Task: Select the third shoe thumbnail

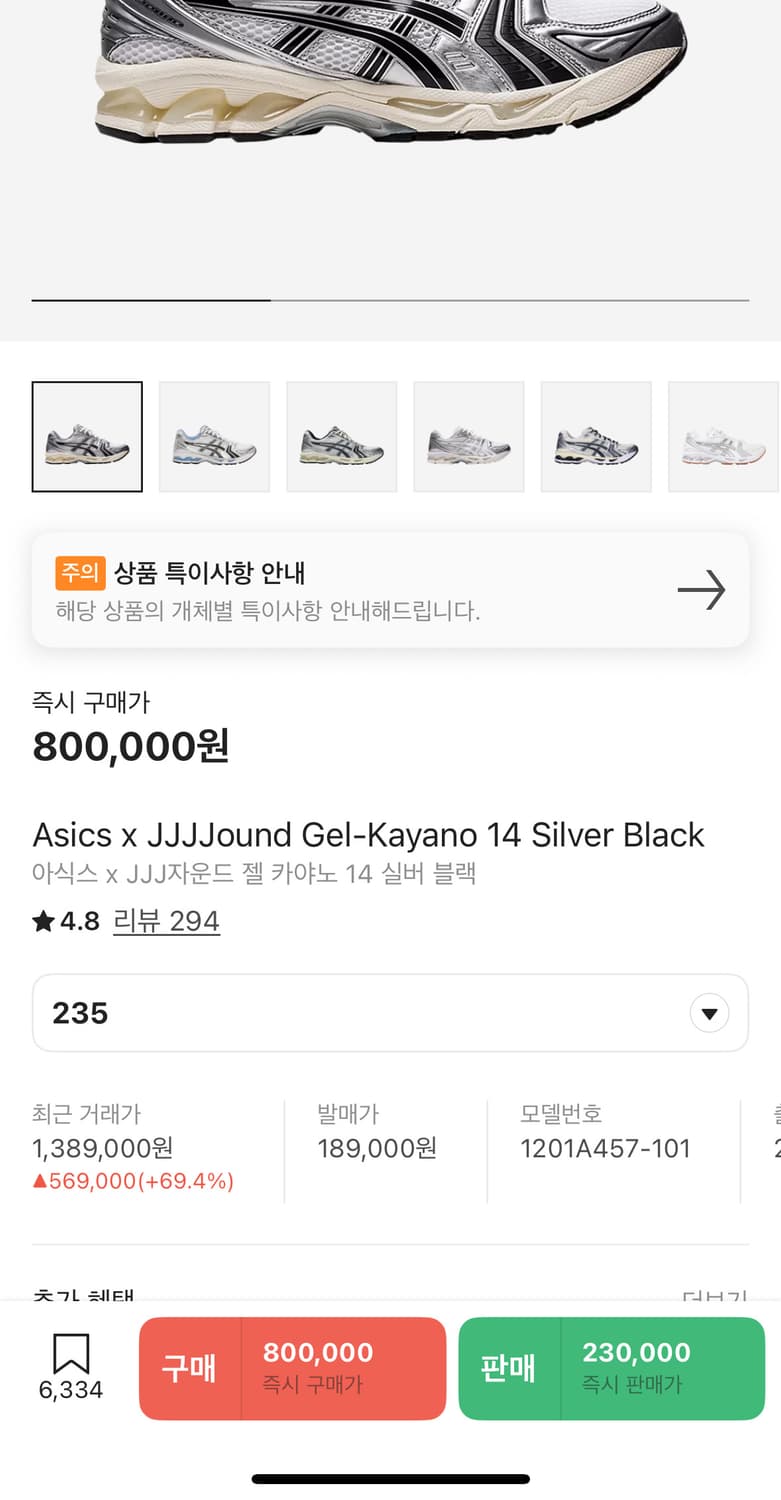Action: 342,437
